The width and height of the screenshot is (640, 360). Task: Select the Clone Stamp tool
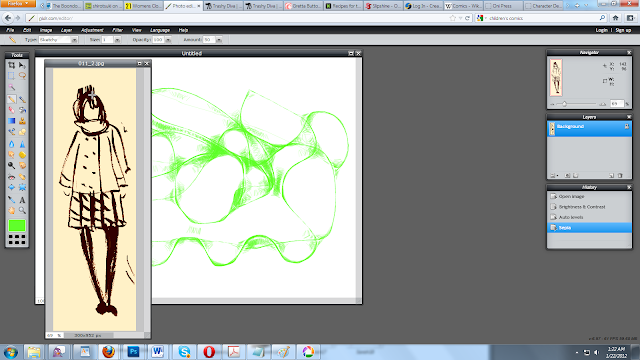point(22,121)
